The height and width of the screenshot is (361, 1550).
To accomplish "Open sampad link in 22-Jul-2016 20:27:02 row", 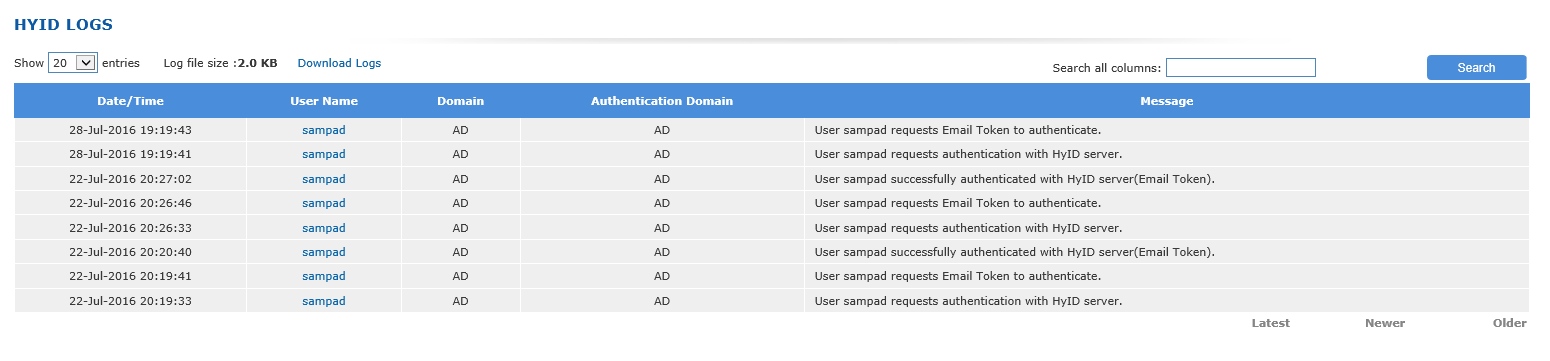I will pyautogui.click(x=324, y=179).
